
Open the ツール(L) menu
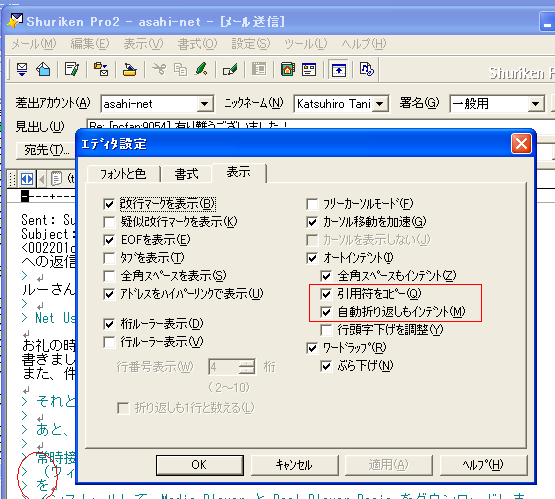coord(305,44)
